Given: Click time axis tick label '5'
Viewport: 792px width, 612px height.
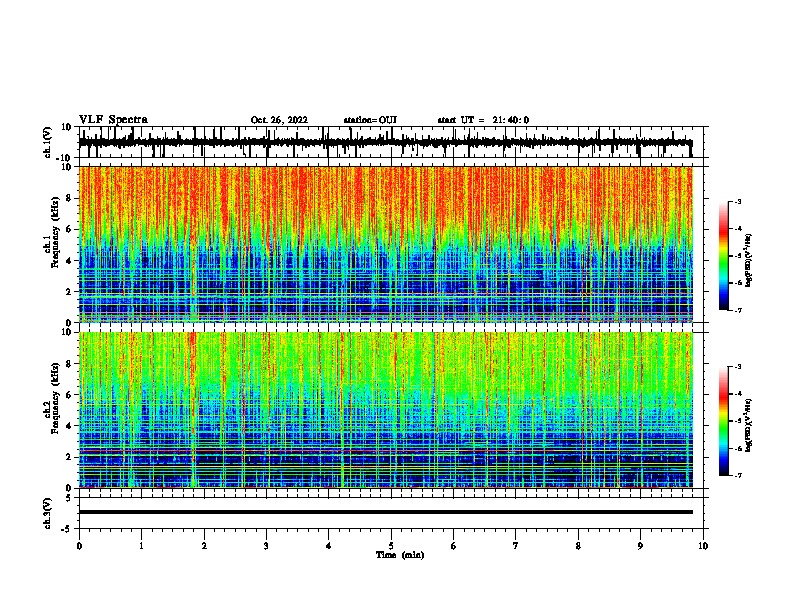Looking at the screenshot, I should point(391,546).
